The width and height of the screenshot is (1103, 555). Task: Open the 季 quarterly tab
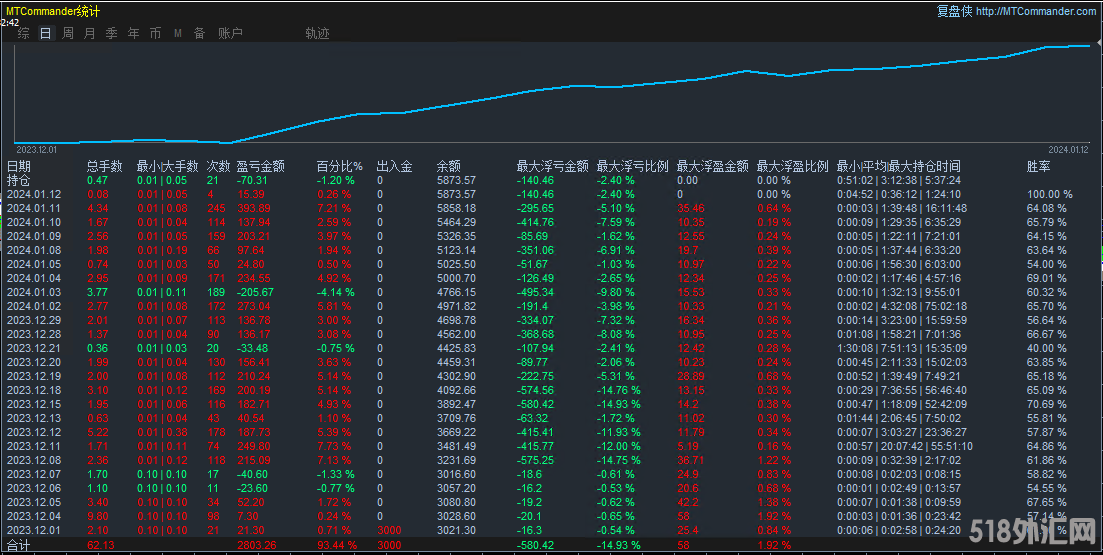pos(112,33)
